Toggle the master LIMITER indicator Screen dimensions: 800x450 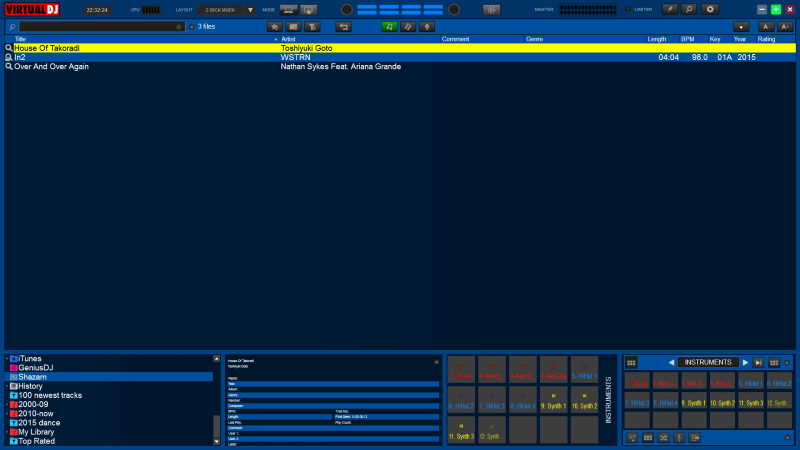pyautogui.click(x=628, y=9)
